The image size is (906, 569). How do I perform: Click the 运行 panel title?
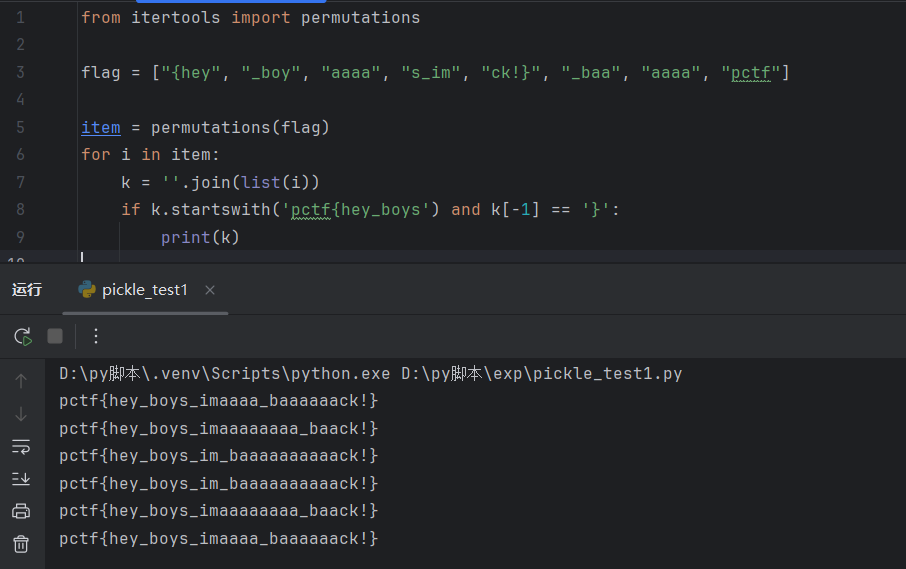pos(27,290)
